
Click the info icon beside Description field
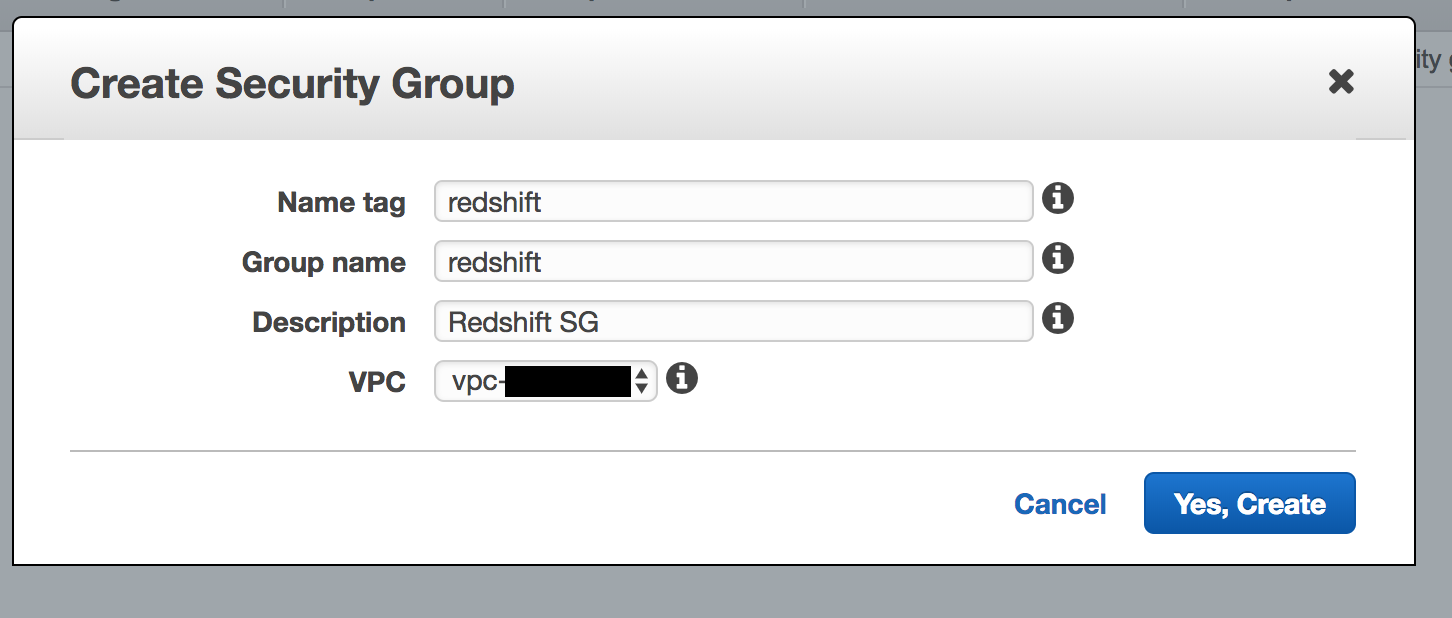click(x=1057, y=319)
